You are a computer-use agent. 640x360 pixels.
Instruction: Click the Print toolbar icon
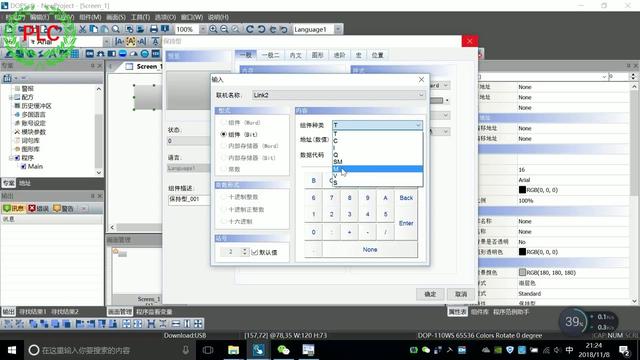153,29
